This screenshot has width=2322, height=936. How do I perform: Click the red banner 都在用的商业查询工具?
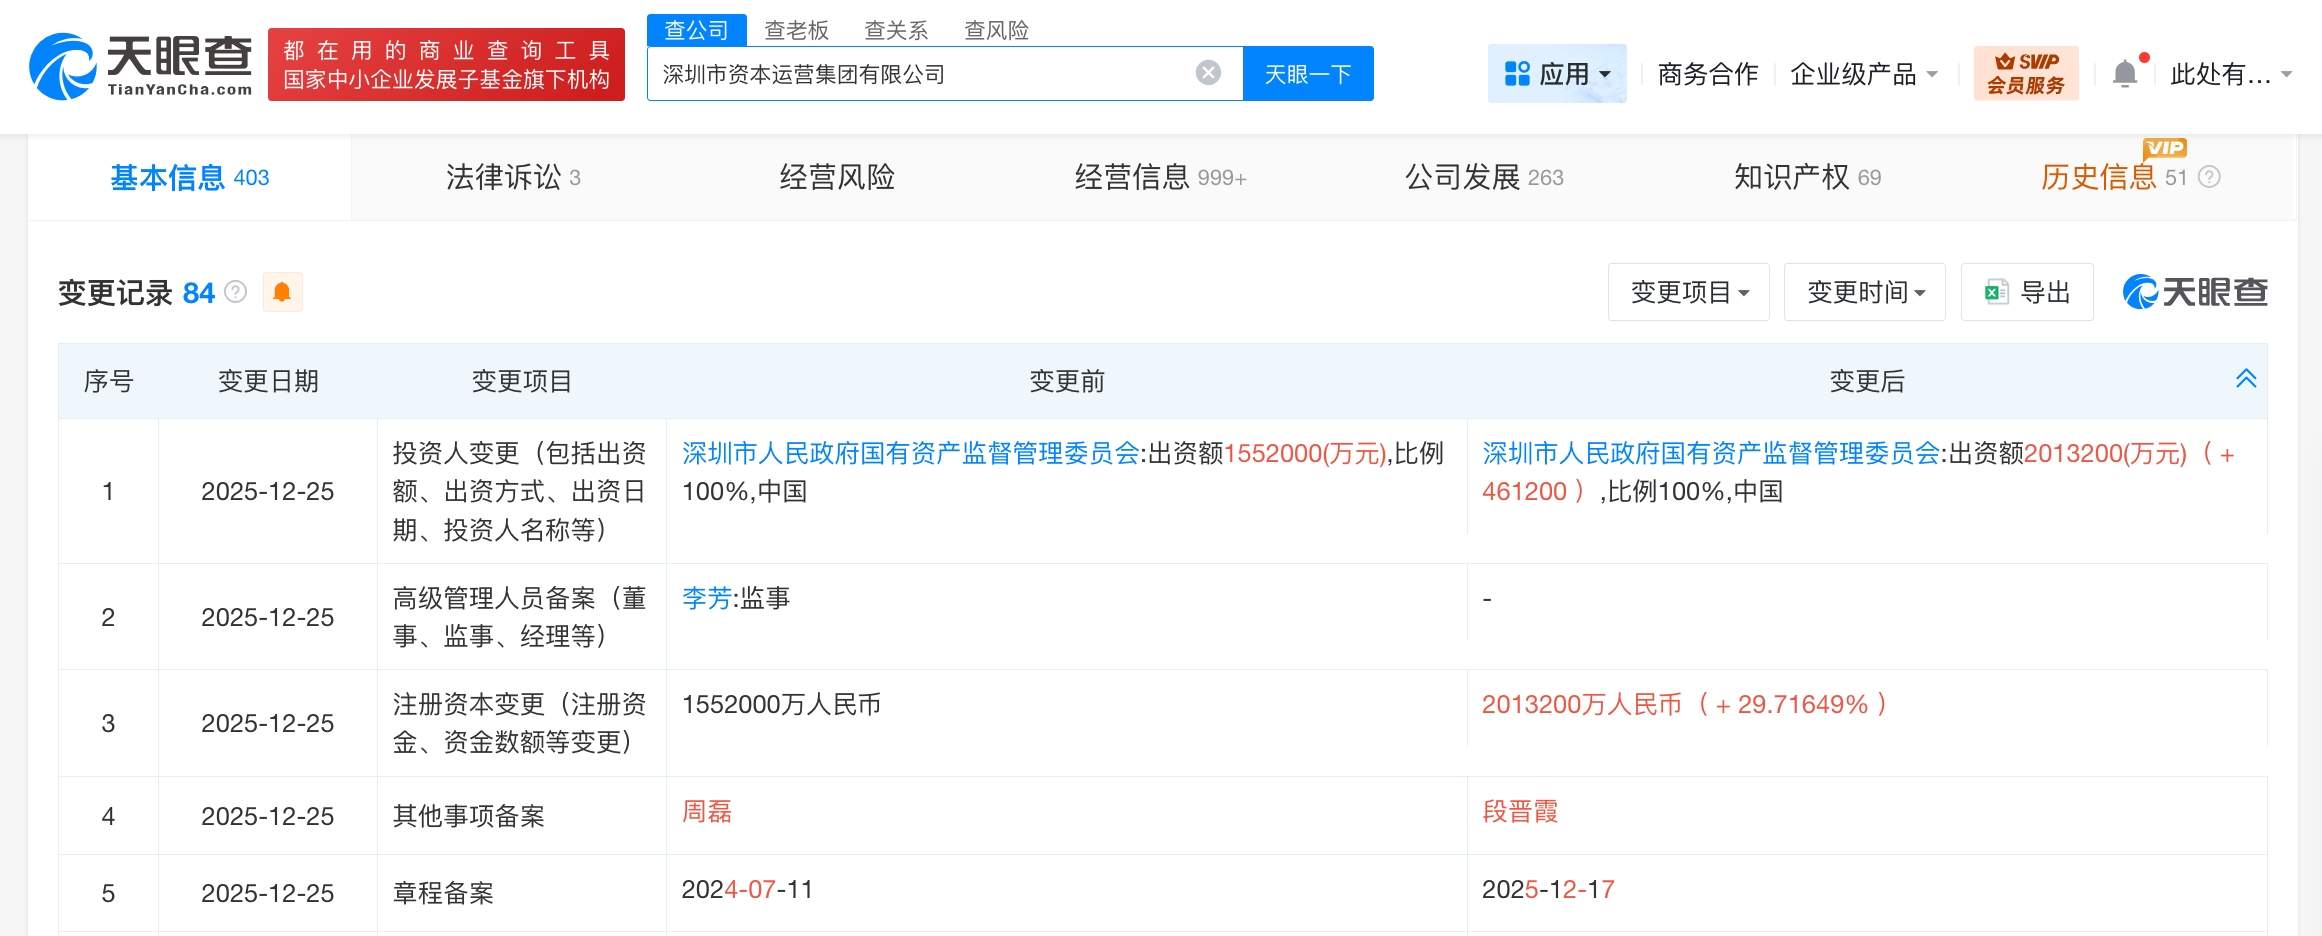tap(446, 64)
